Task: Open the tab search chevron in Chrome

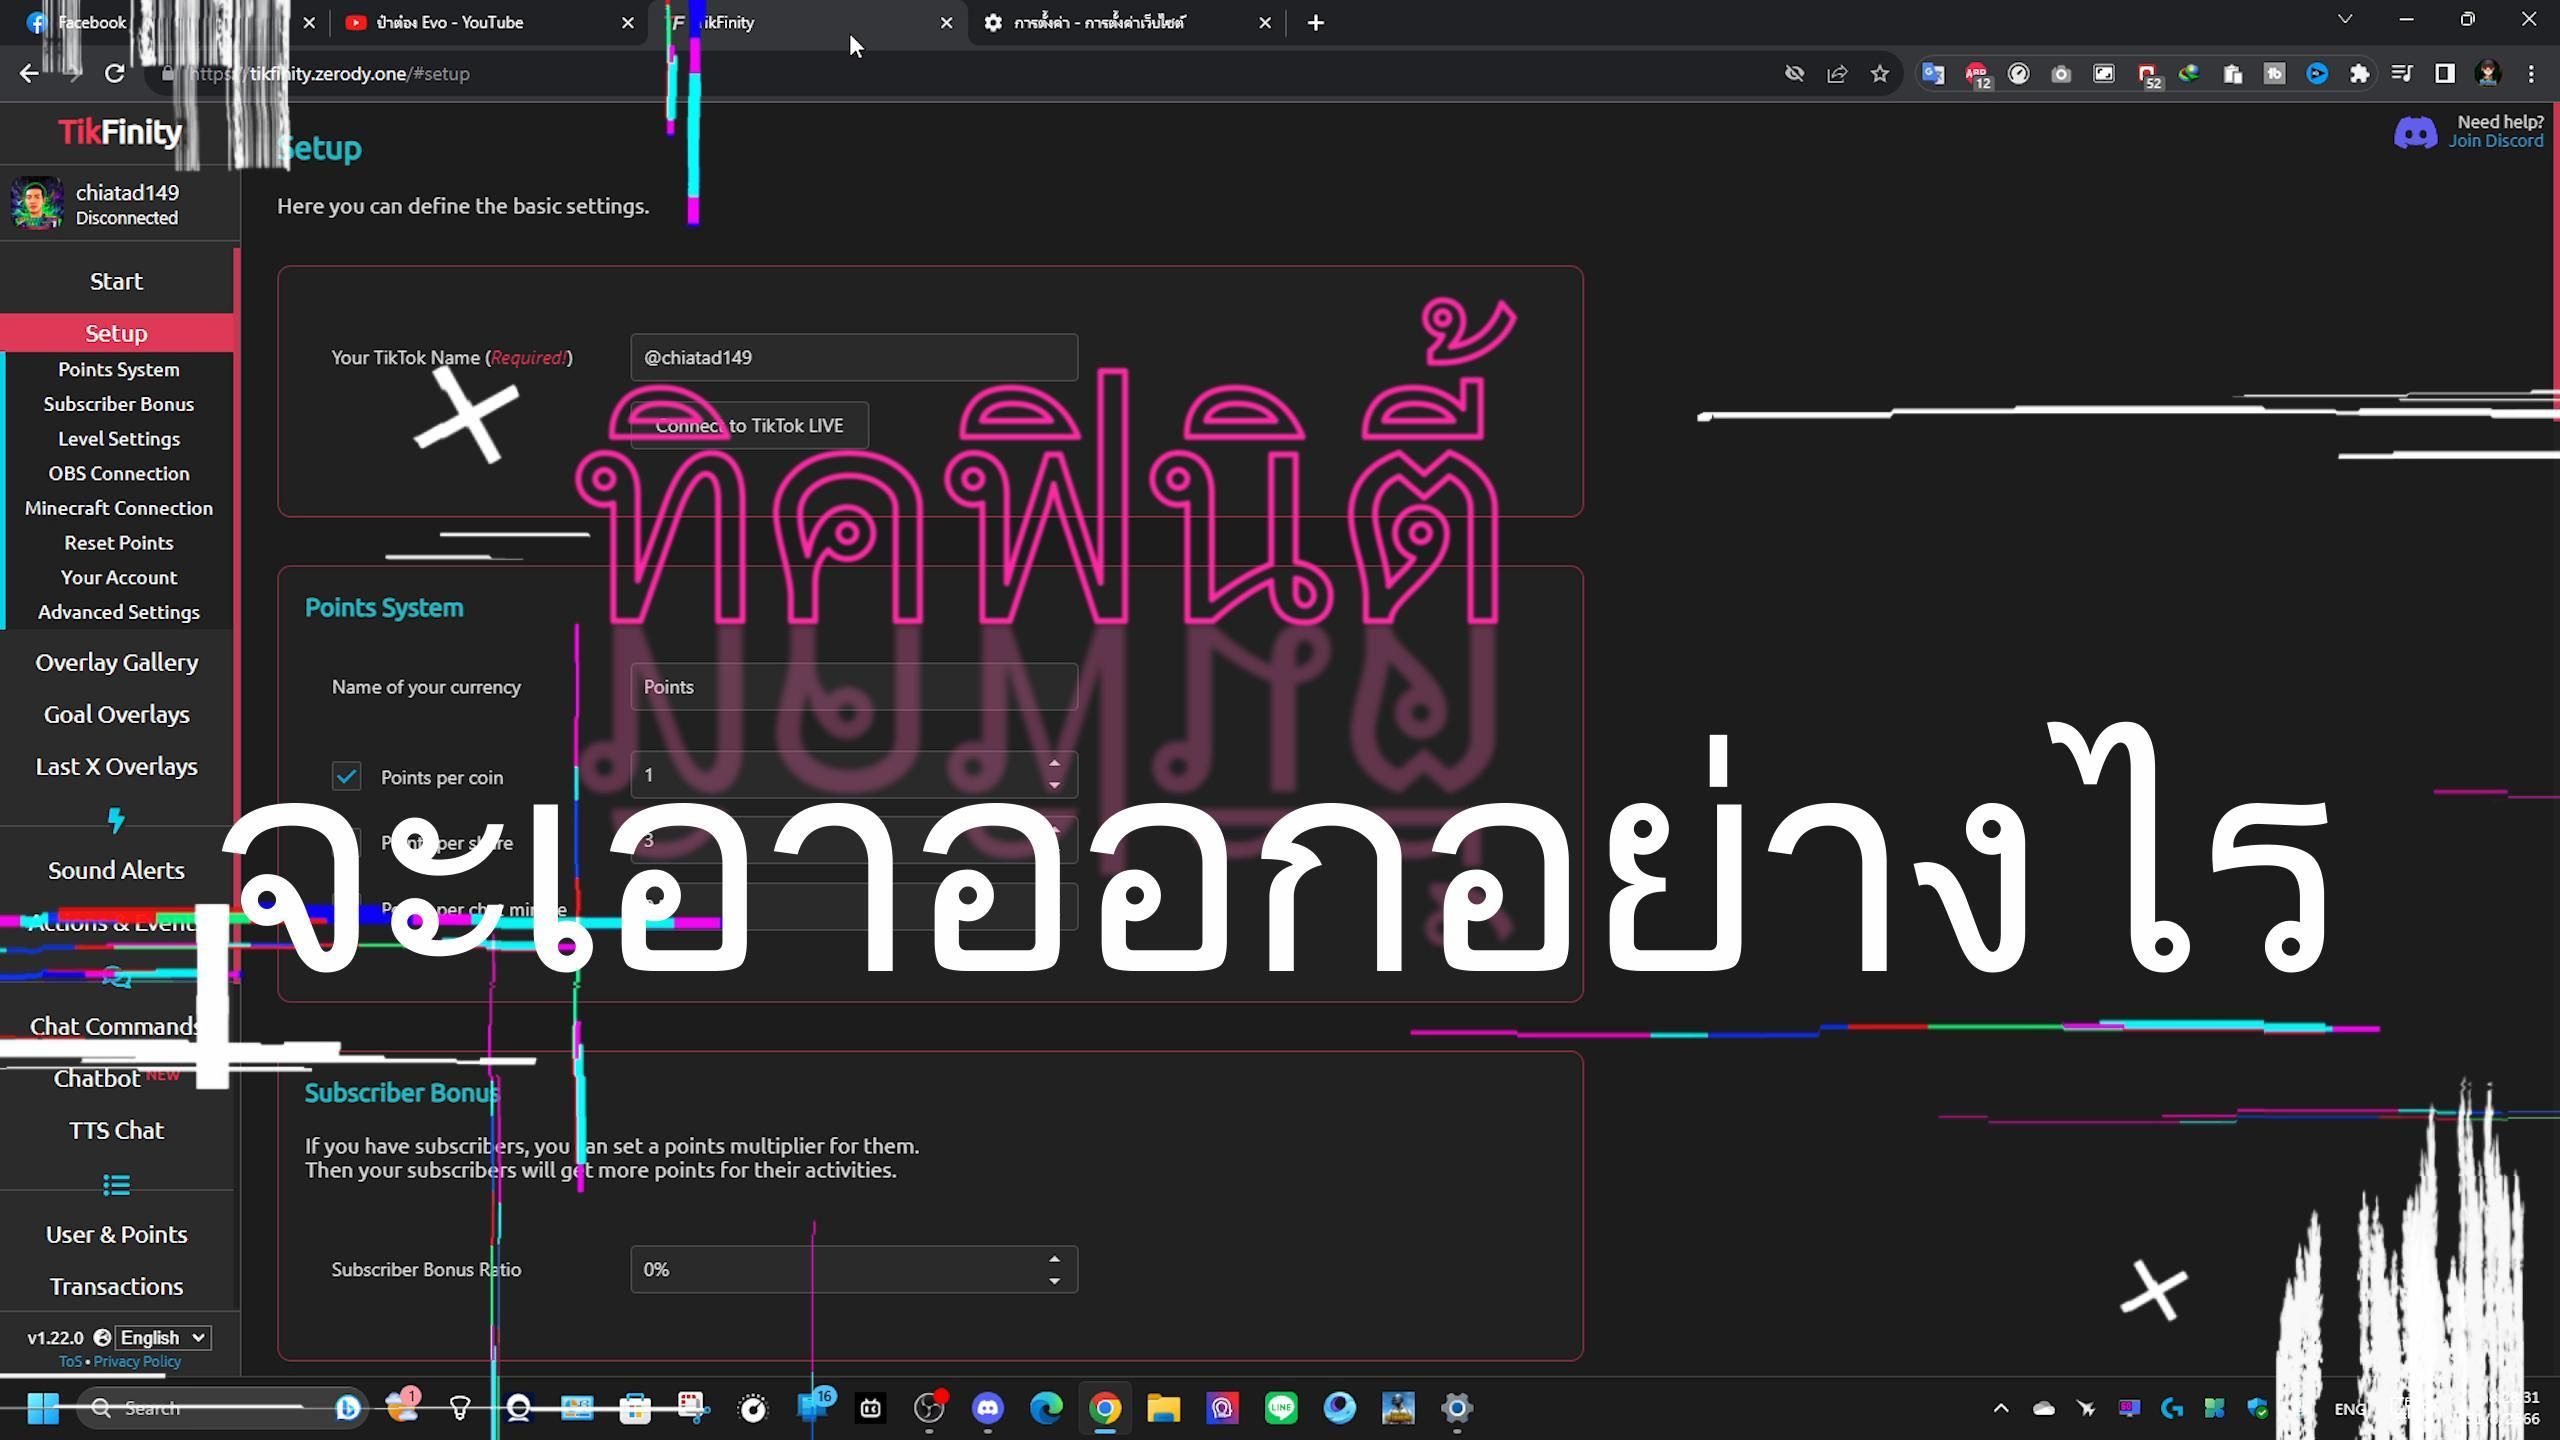Action: pos(2344,20)
